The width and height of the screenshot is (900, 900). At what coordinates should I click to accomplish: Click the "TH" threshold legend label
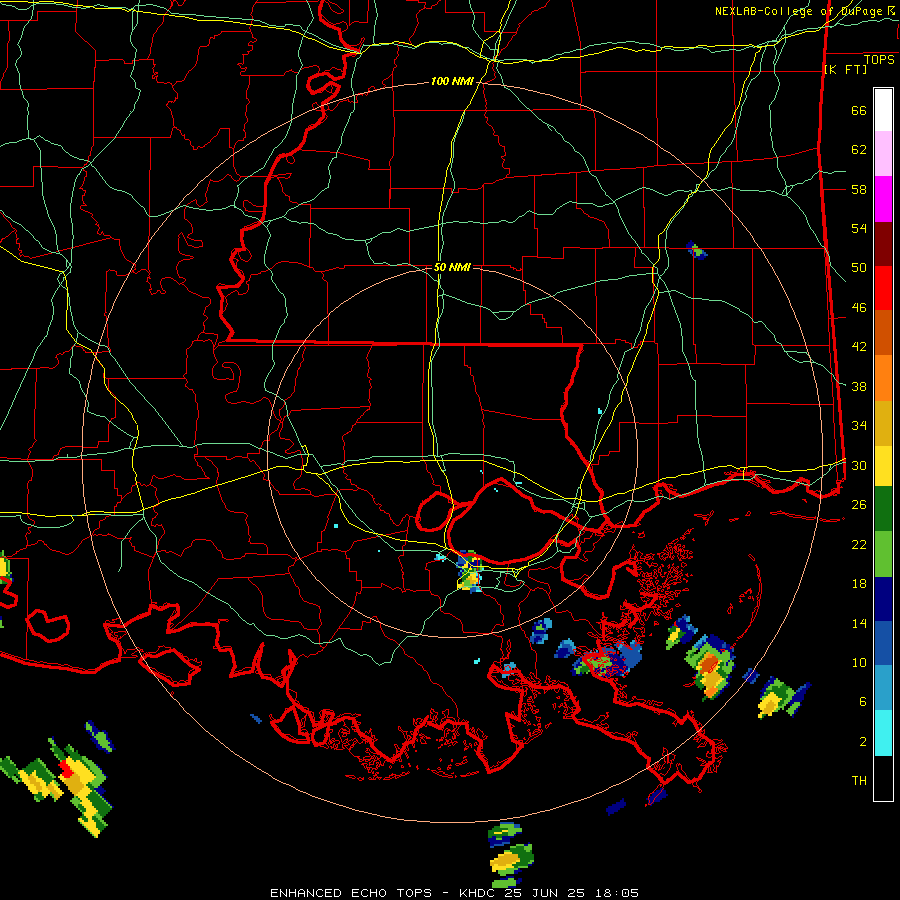pyautogui.click(x=859, y=781)
